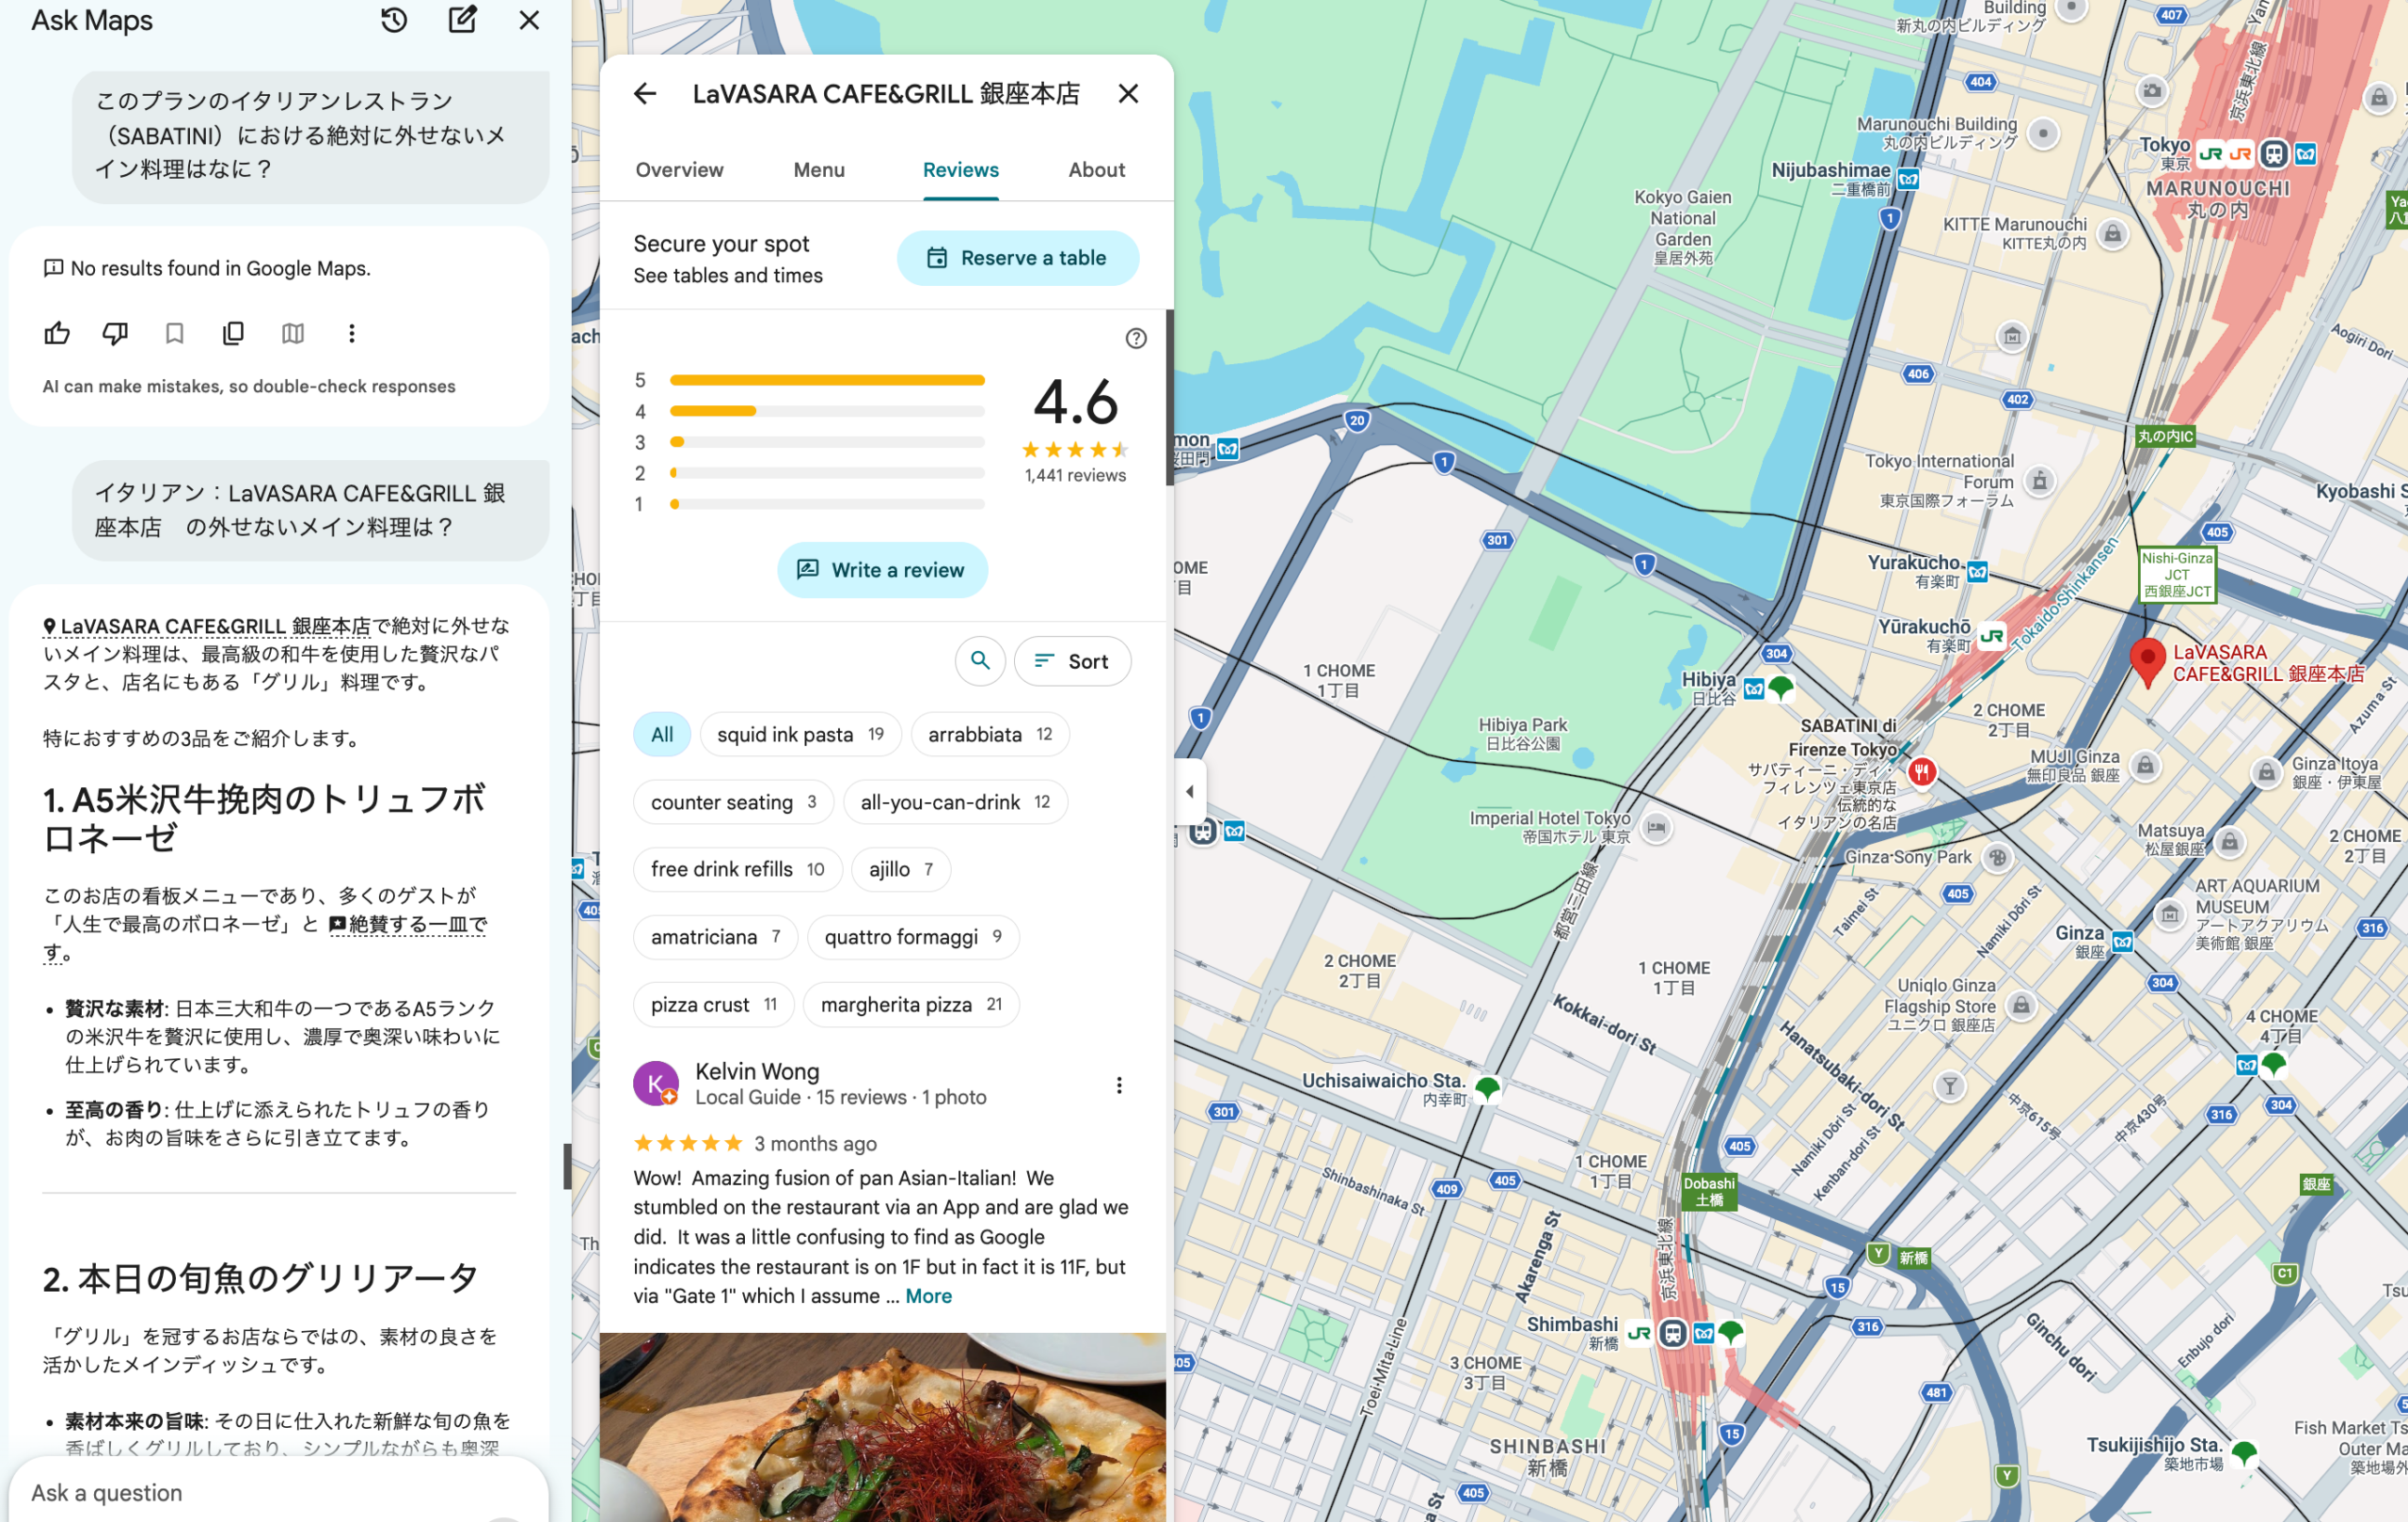
Task: Switch to the Menu tab
Action: click(818, 170)
